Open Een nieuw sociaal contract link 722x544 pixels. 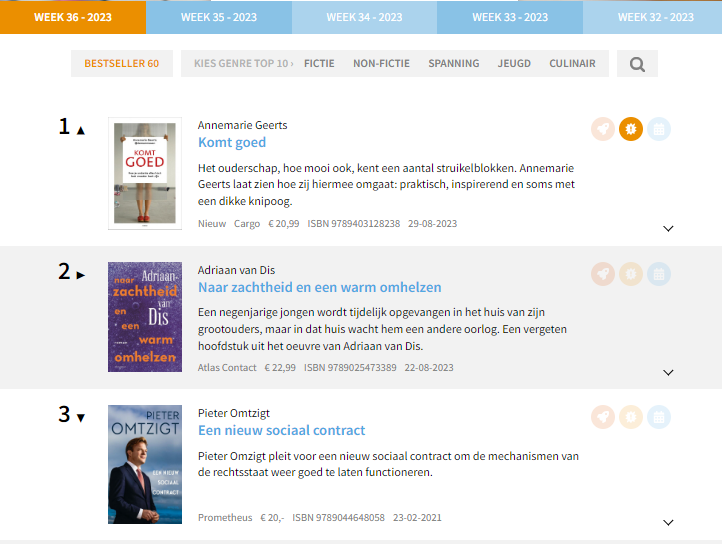(281, 430)
